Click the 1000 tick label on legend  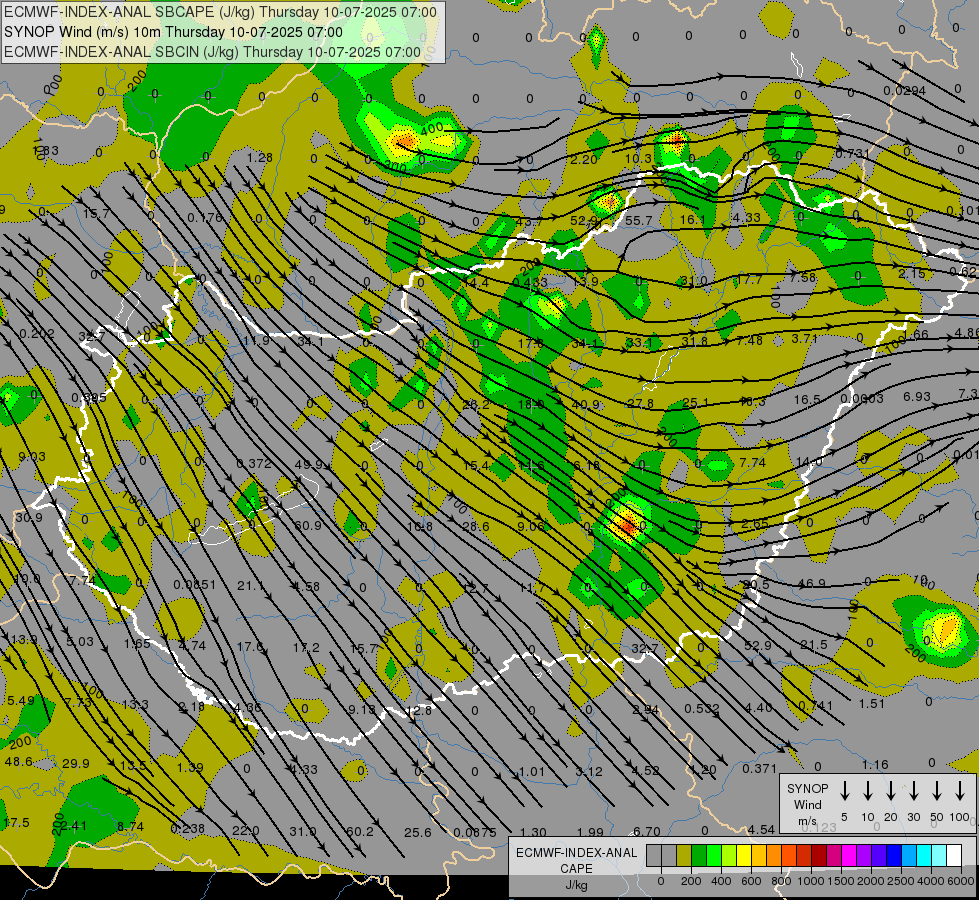[810, 881]
